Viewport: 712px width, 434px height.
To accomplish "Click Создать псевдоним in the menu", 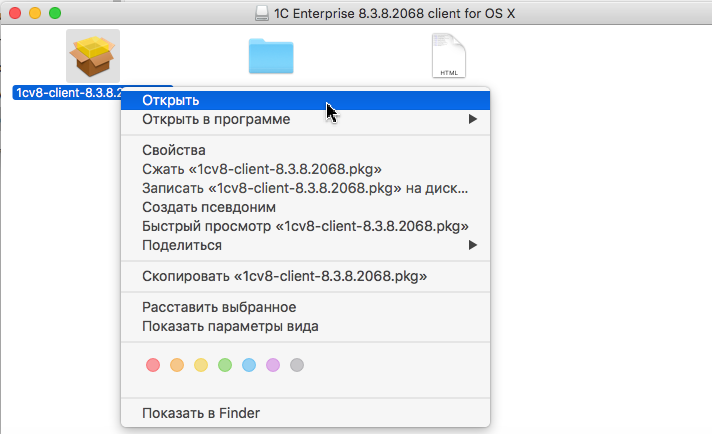I will pyautogui.click(x=209, y=207).
